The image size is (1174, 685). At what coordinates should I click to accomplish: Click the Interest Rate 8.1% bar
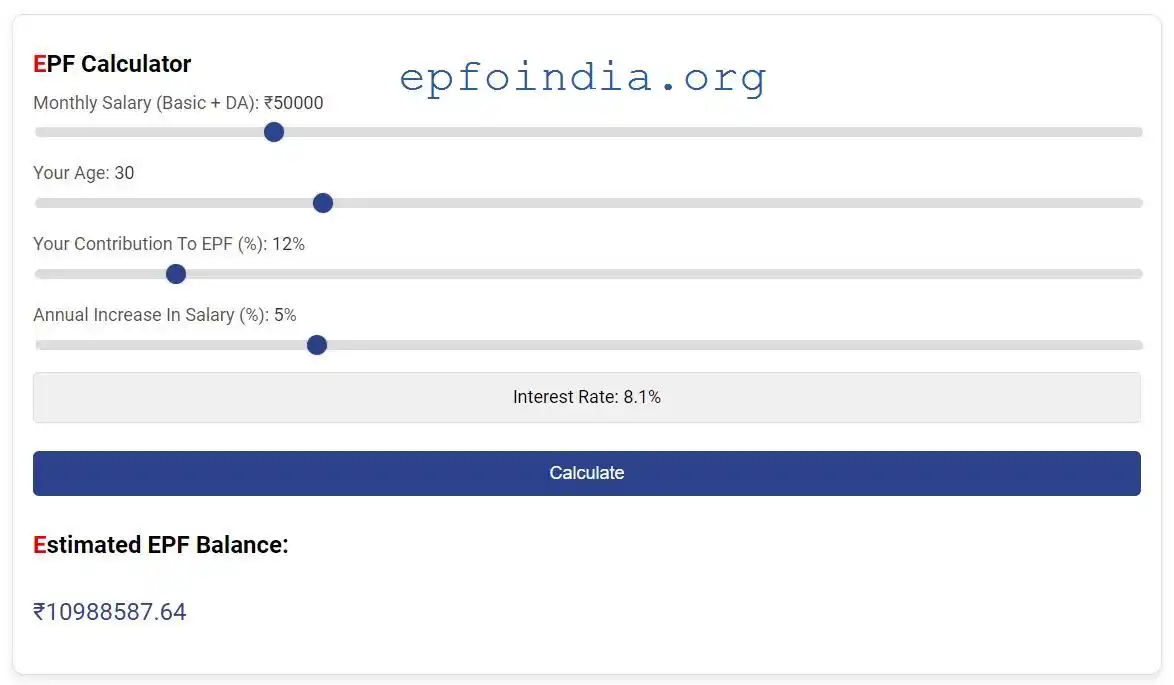(x=587, y=396)
